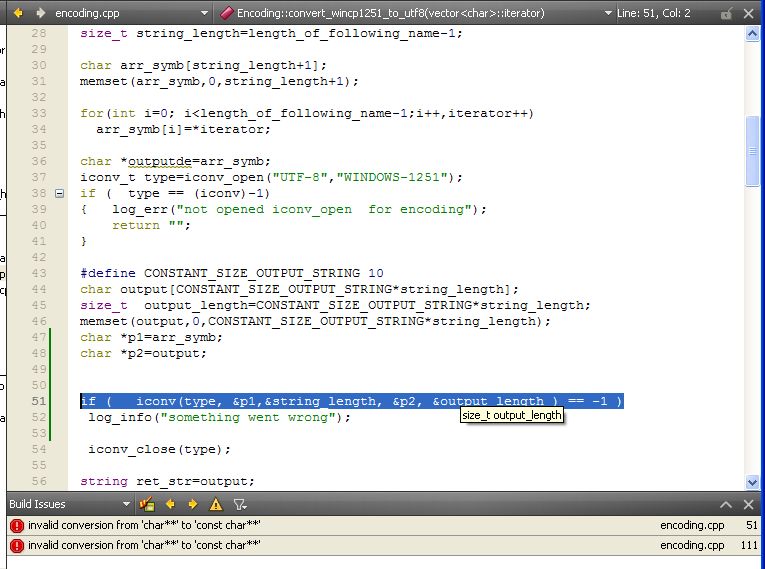
Task: Select the invalid conversion error at line 111
Action: point(383,545)
